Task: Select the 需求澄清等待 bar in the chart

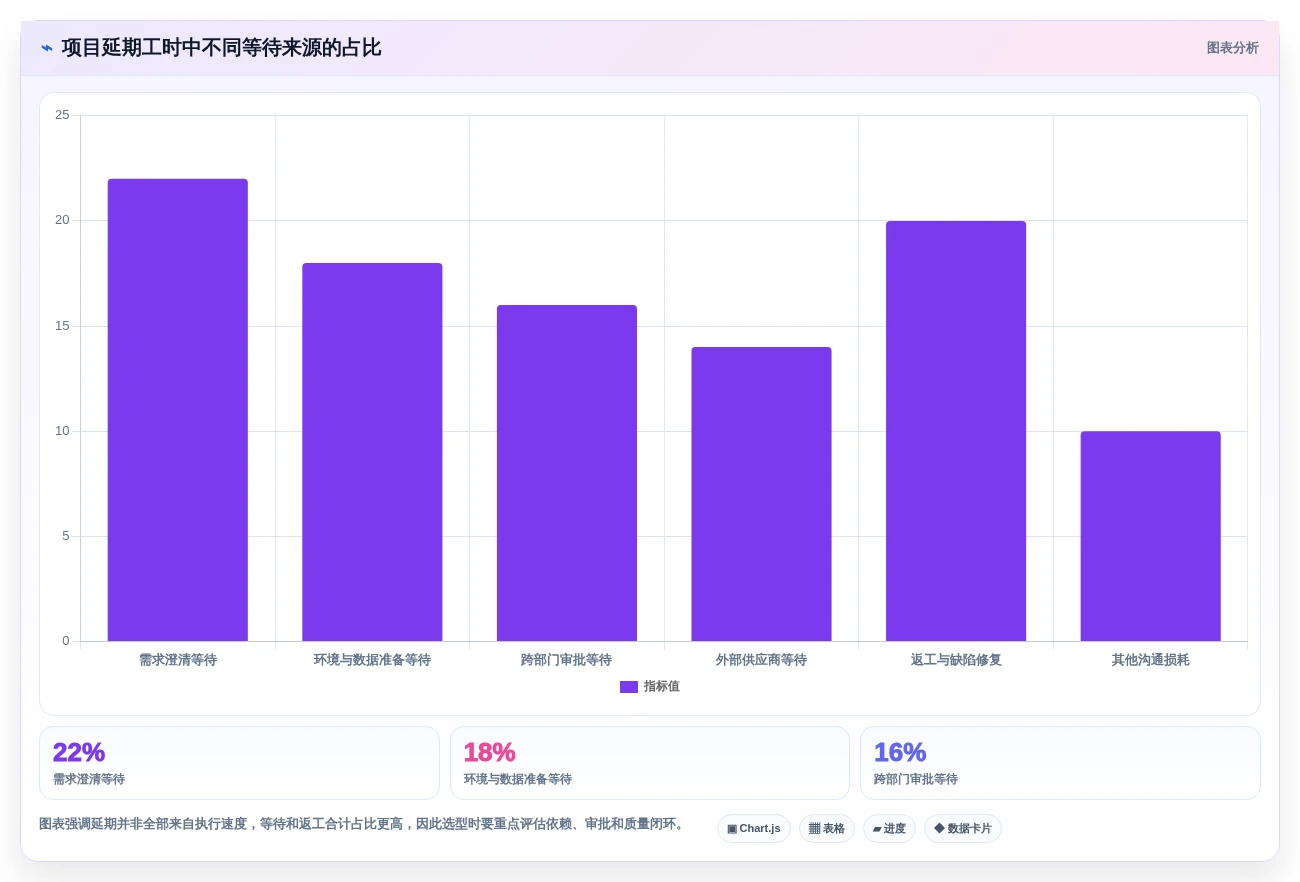Action: coord(178,410)
